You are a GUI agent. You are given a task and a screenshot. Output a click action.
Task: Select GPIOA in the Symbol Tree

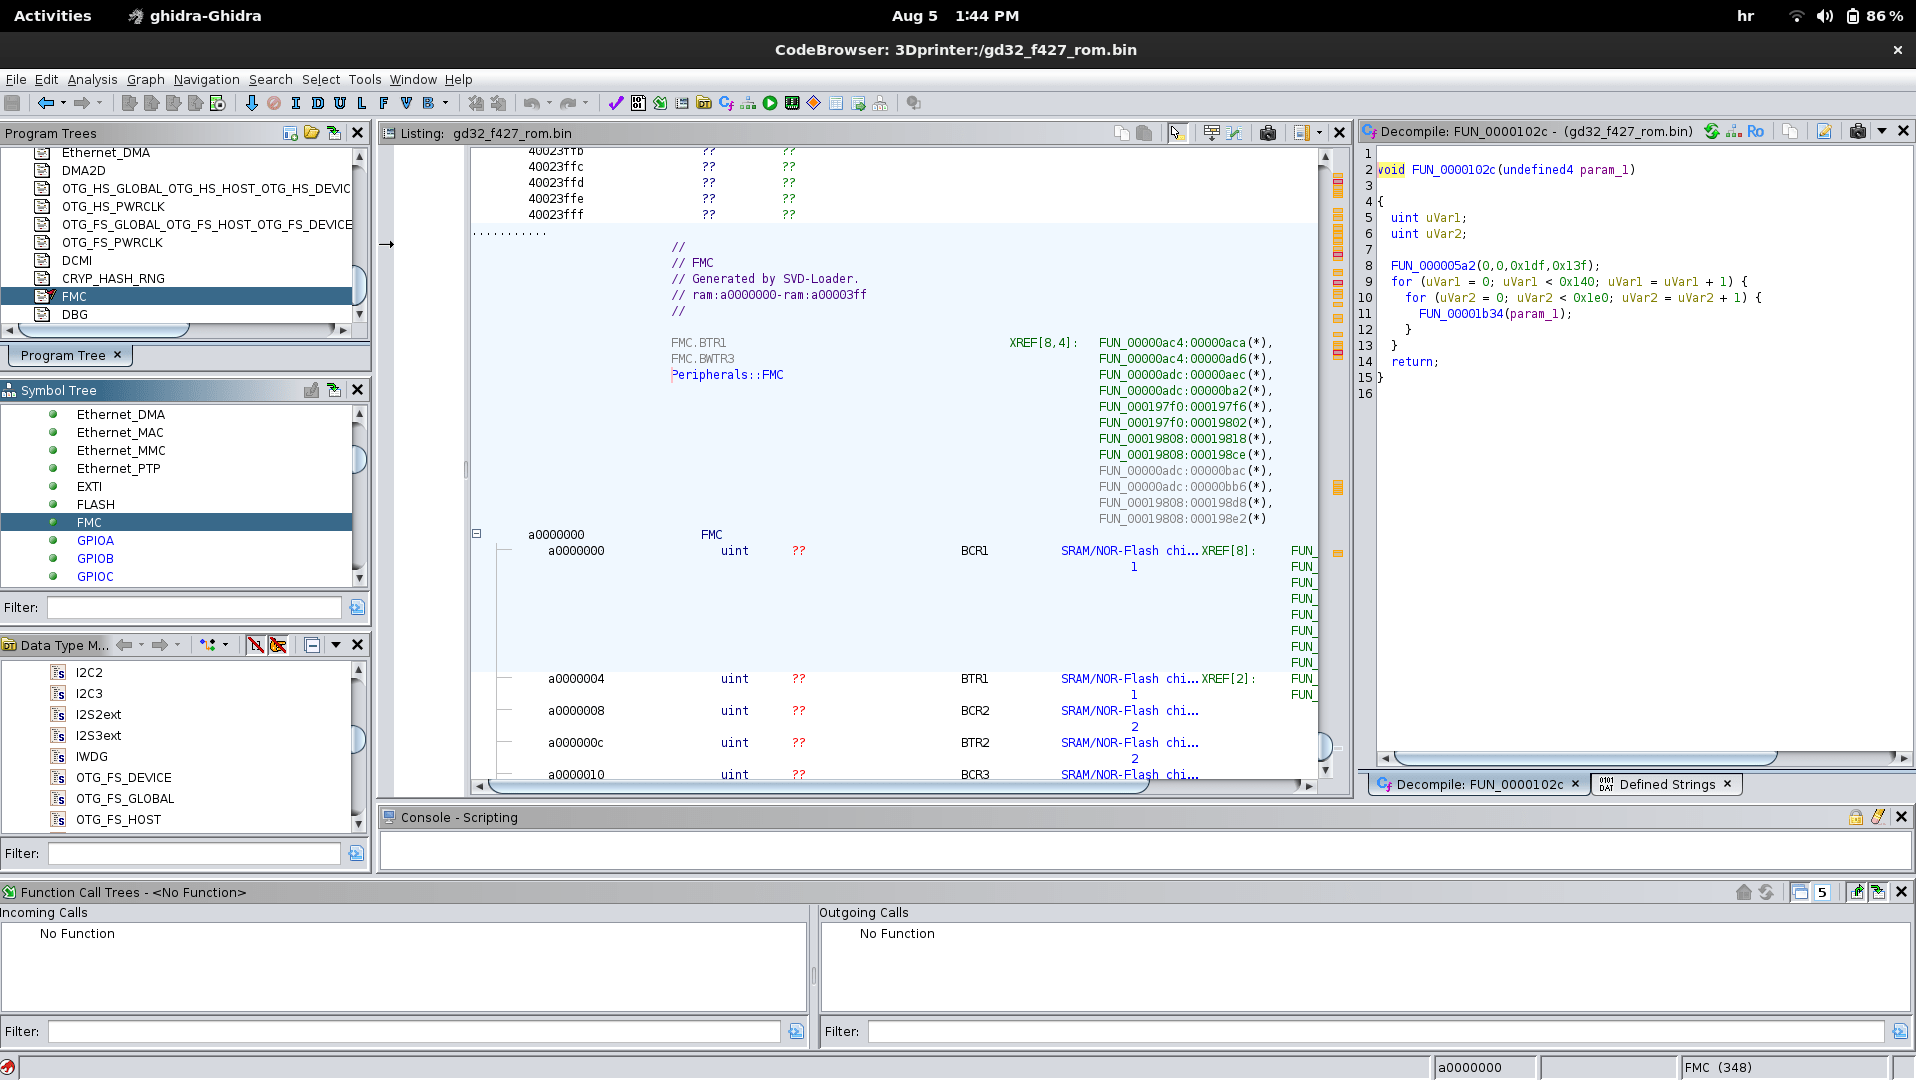tap(95, 541)
